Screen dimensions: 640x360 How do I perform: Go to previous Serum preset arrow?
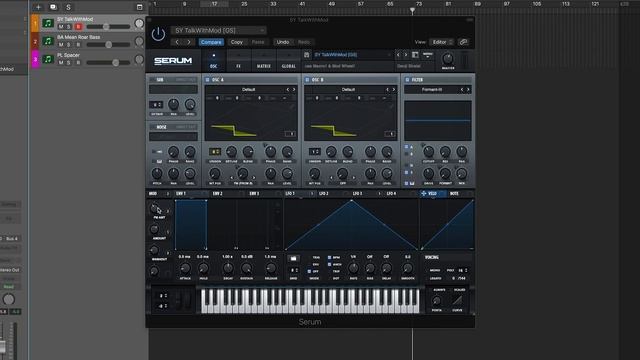399,55
